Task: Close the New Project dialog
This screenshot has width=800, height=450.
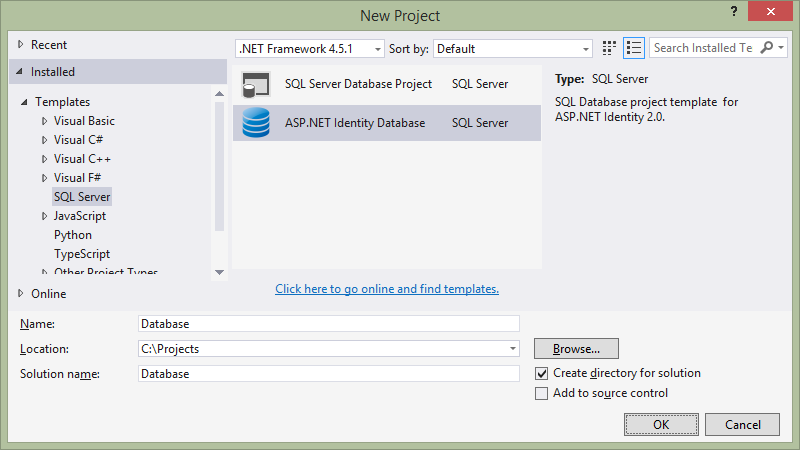Action: 770,11
